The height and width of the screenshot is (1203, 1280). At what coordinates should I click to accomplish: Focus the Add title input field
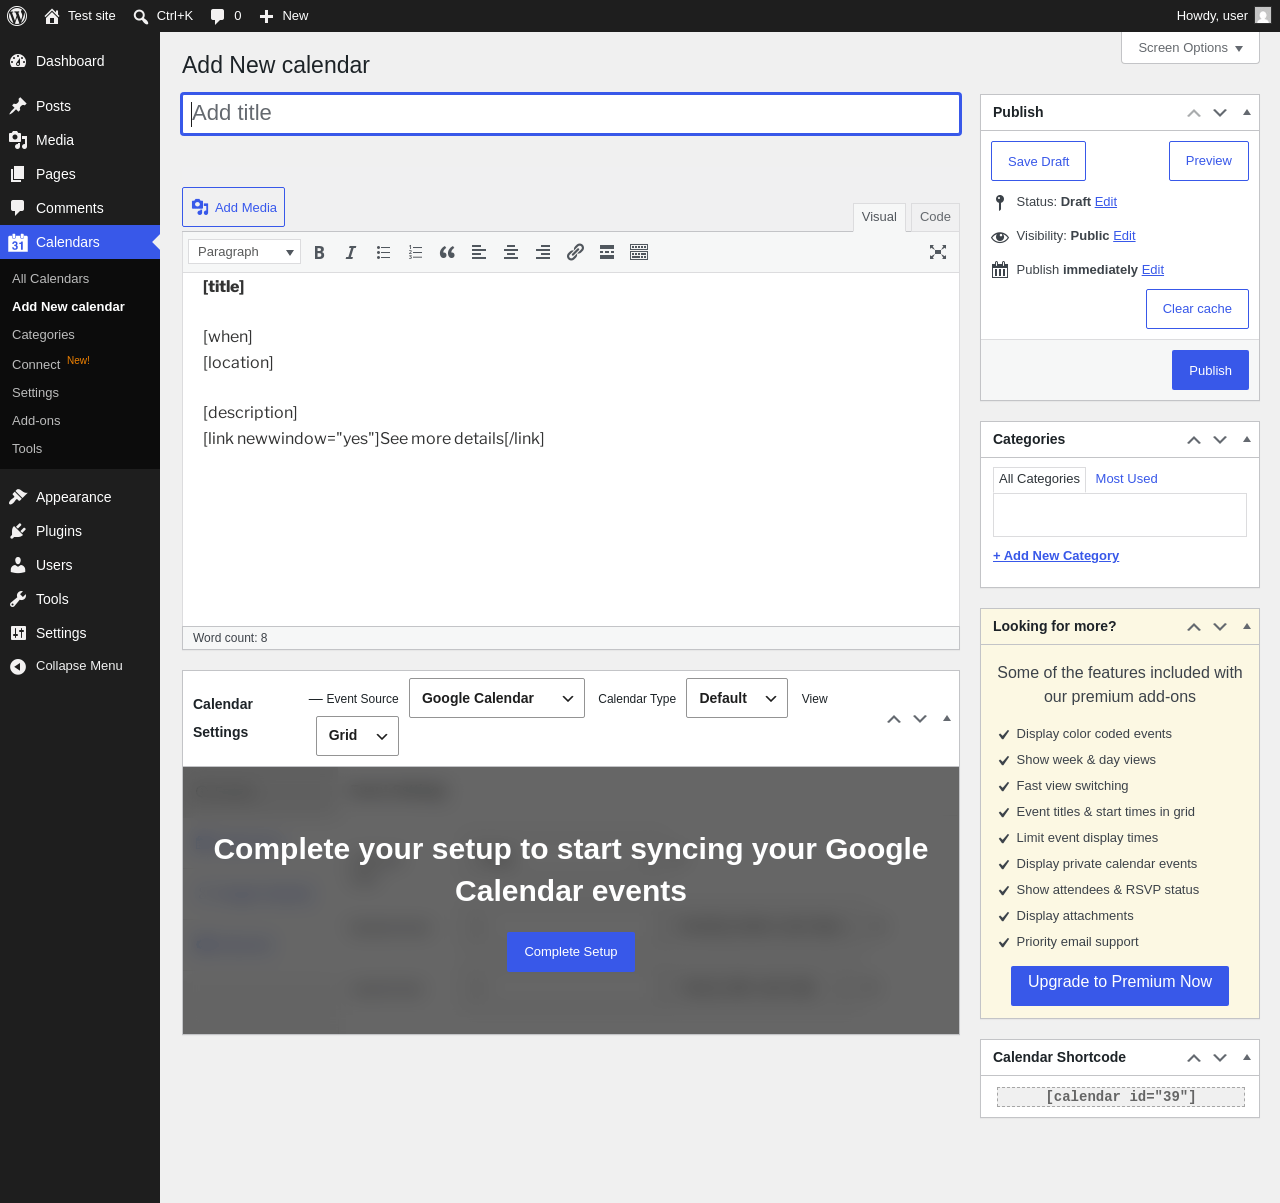coord(571,114)
